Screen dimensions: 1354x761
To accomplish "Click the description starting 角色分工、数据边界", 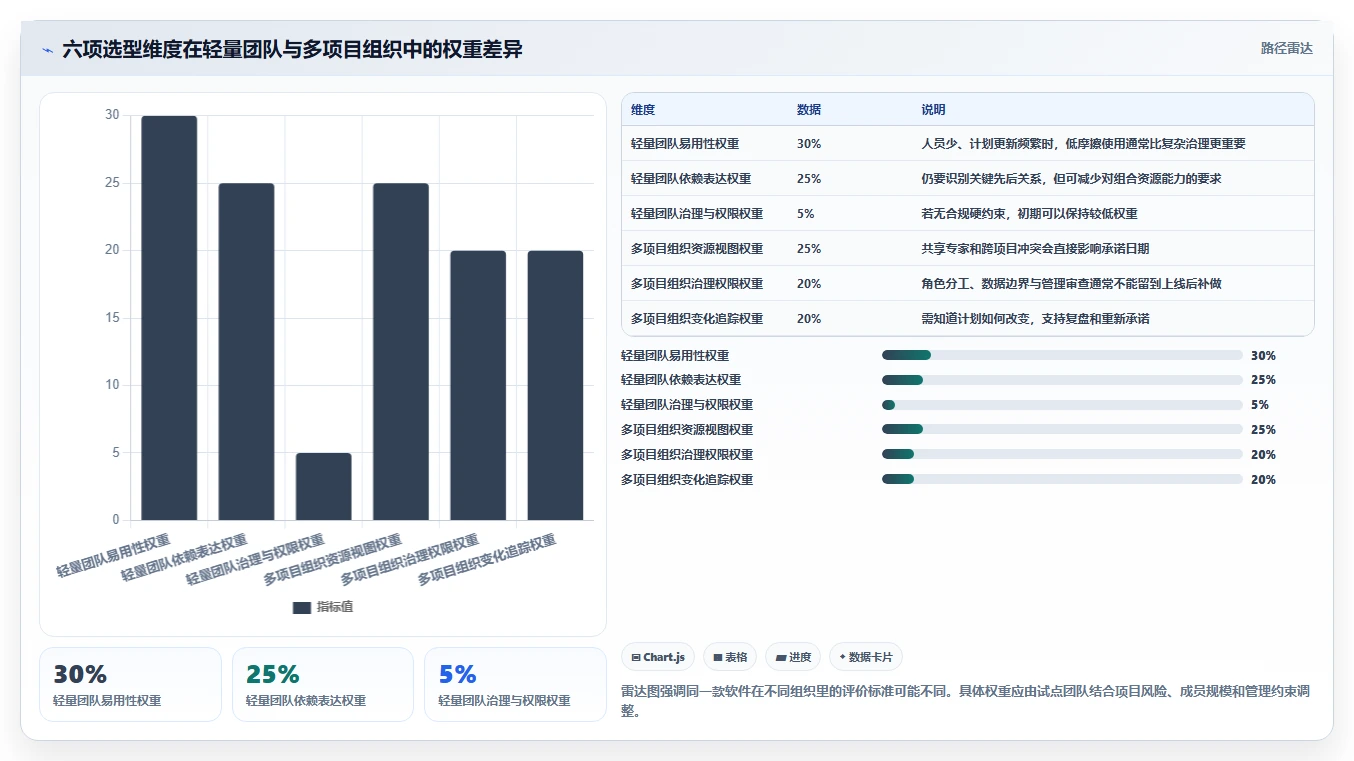I will pyautogui.click(x=1071, y=284).
